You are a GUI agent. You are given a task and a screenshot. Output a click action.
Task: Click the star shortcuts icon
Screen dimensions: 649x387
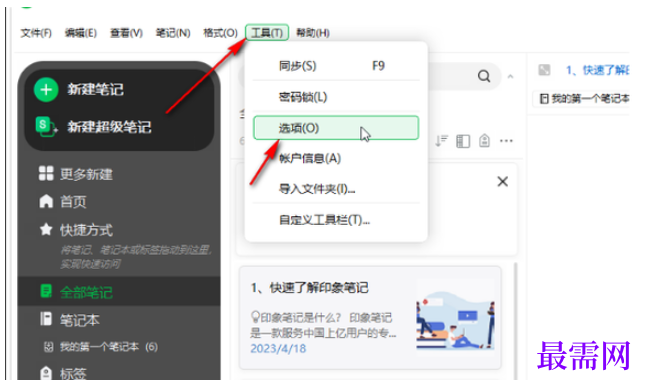46,229
